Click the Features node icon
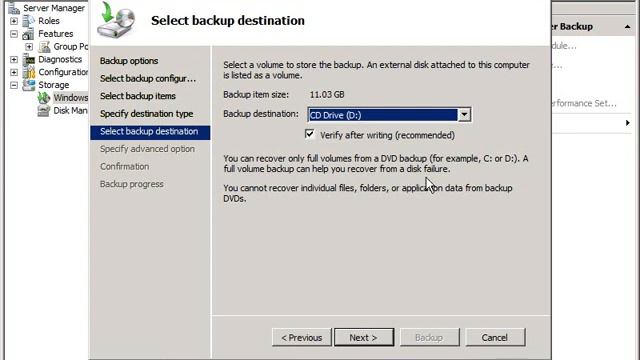640x360 pixels. pyautogui.click(x=29, y=34)
